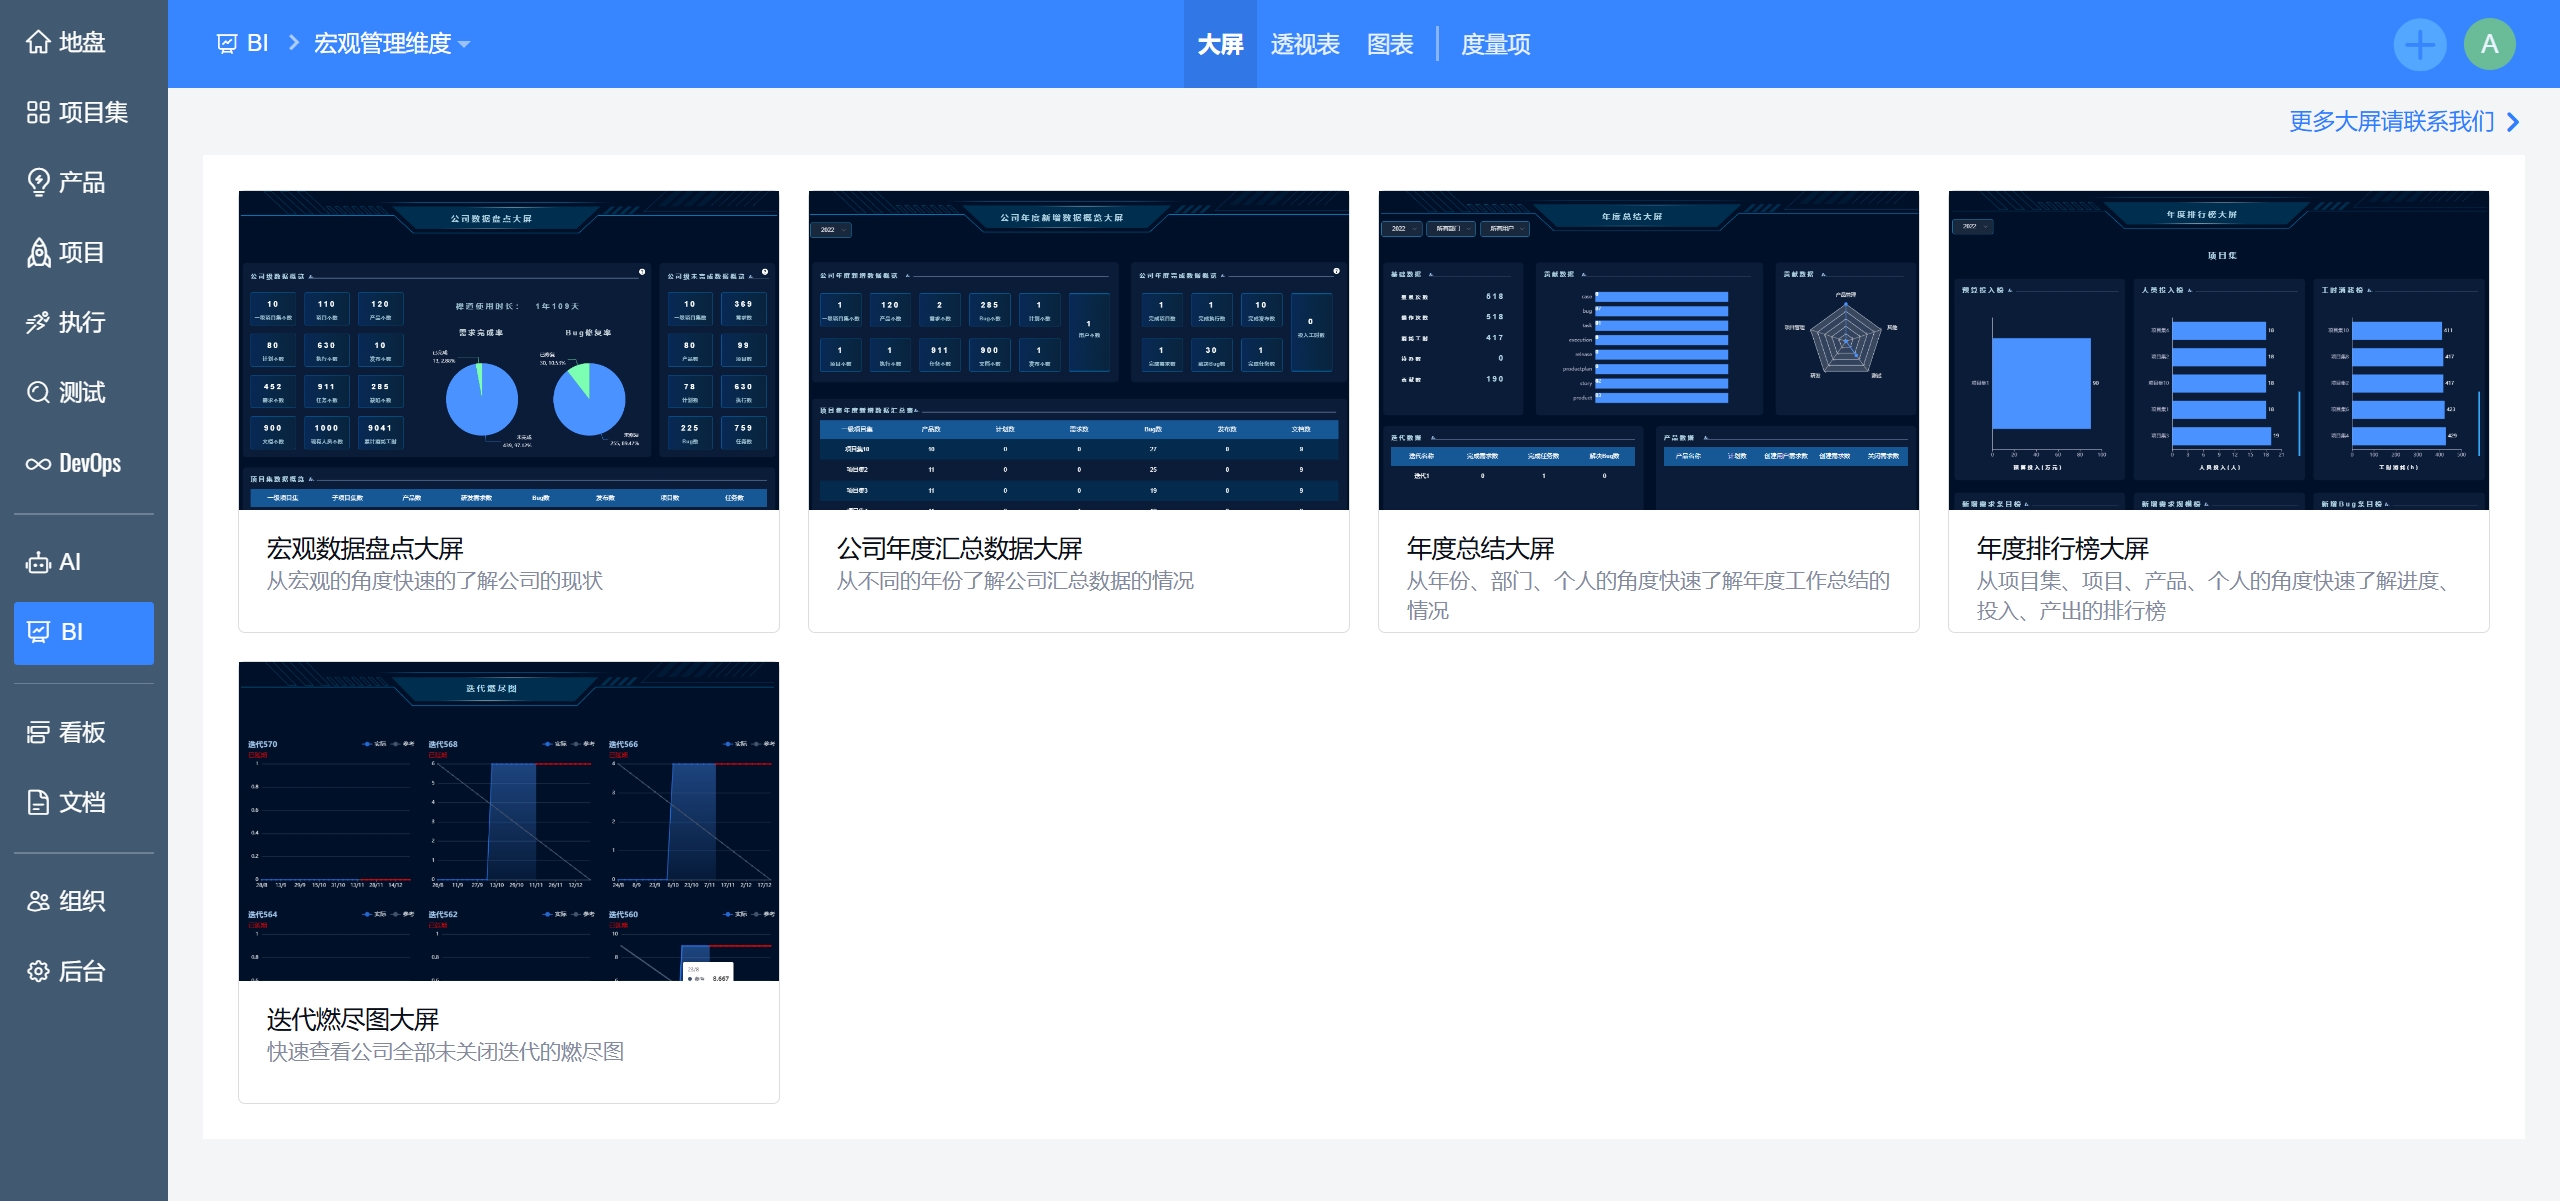The image size is (2560, 1201).
Task: Open 后台 admin gear icon
Action: [38, 971]
